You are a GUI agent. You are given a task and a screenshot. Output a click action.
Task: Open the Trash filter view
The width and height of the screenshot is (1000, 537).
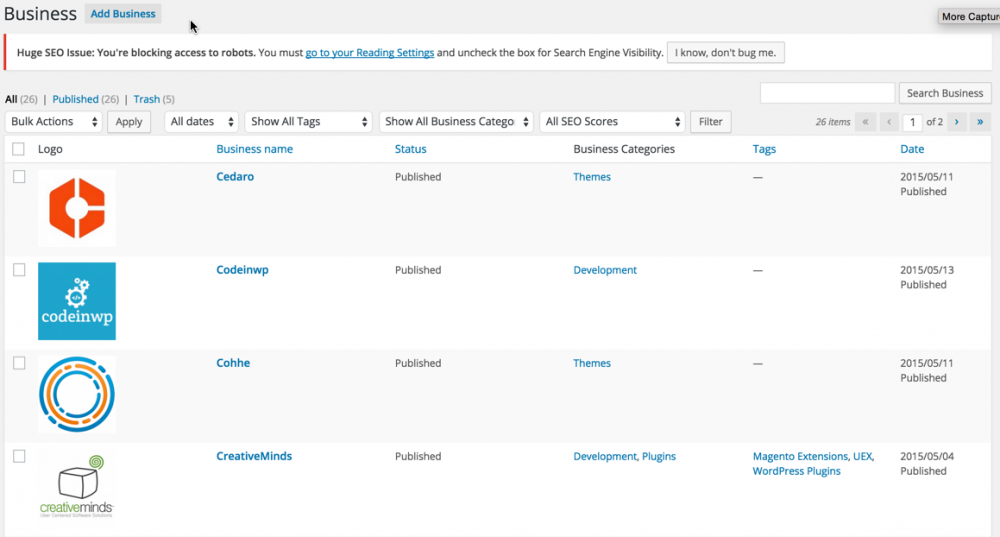[146, 99]
